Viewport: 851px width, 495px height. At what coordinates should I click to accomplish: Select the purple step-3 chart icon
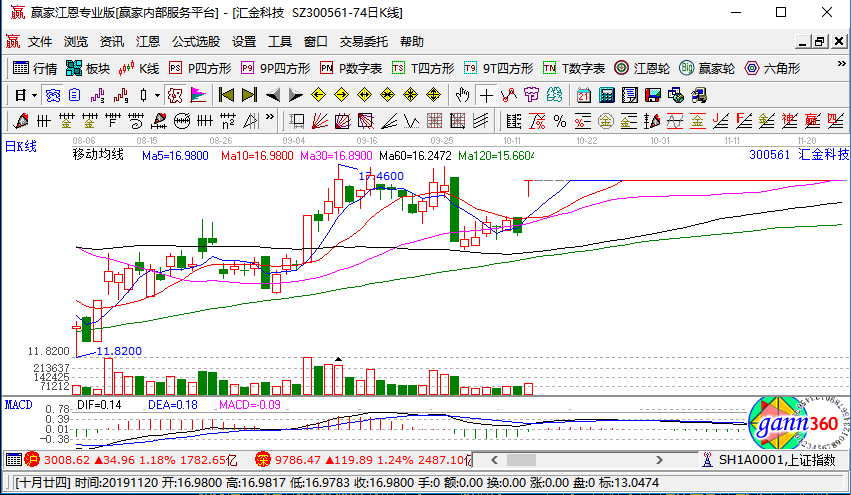pyautogui.click(x=97, y=96)
